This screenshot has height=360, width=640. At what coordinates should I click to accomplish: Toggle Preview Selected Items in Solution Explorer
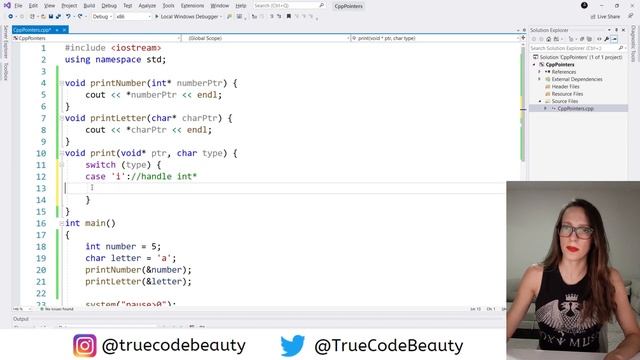click(x=614, y=39)
